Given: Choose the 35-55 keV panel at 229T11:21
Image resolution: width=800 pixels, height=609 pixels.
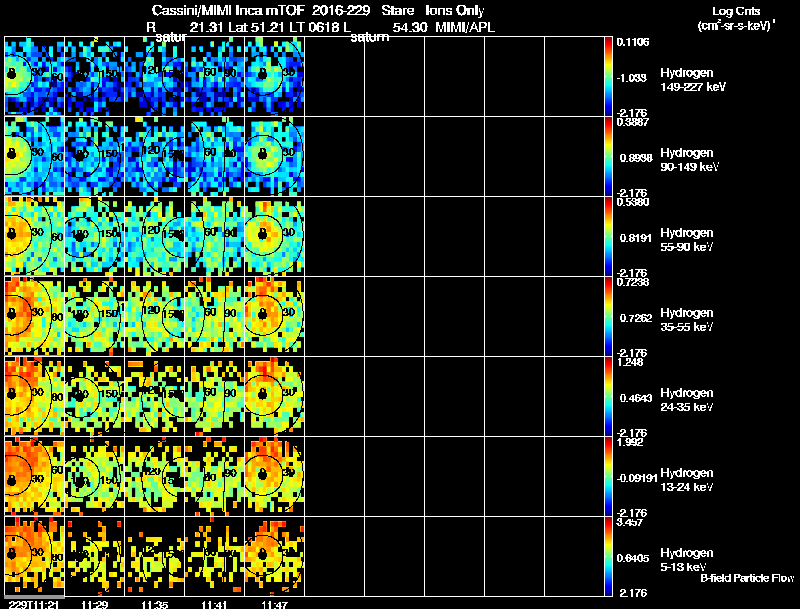Looking at the screenshot, I should (35, 316).
